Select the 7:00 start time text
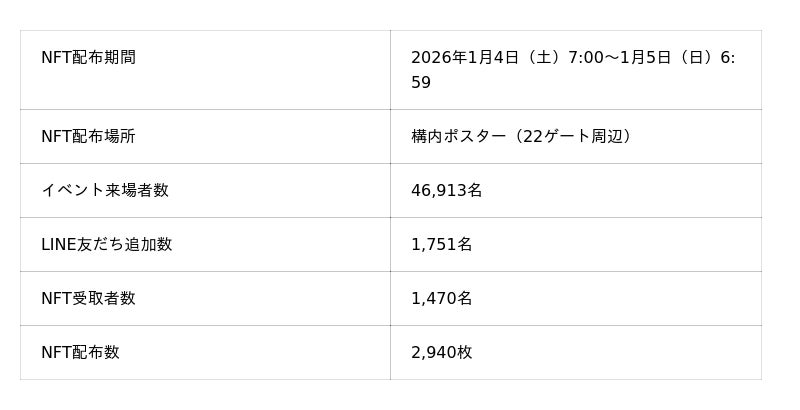This screenshot has width=800, height=410. click(x=586, y=58)
